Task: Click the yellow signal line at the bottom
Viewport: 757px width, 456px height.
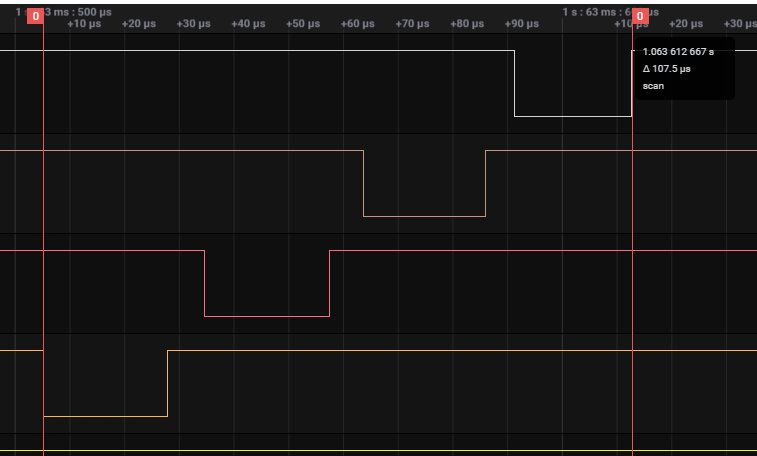Action: click(400, 452)
